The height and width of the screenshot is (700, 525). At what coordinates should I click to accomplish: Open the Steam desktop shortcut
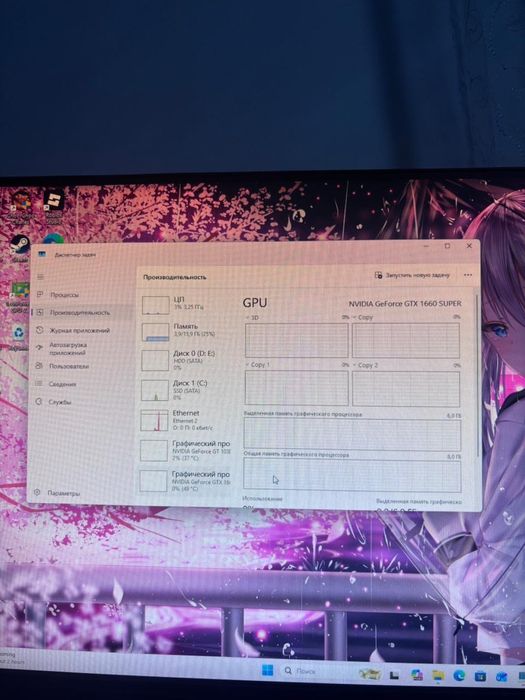click(x=20, y=247)
